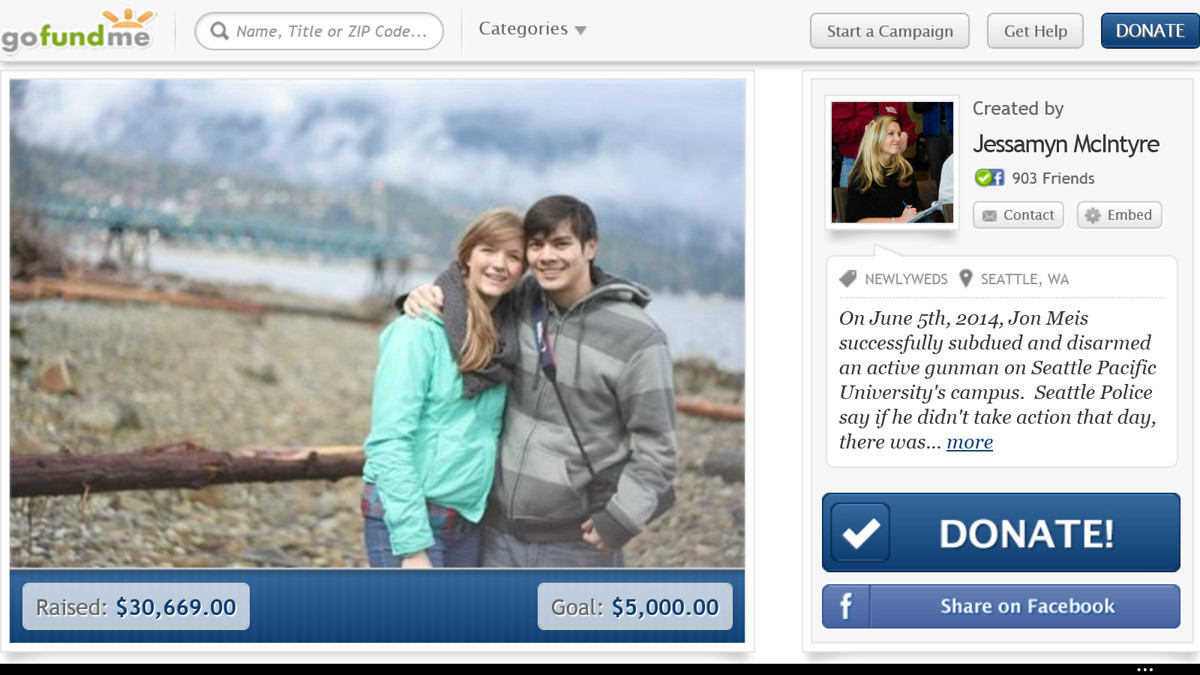1200x675 pixels.
Task: Click the GoFundMe logo
Action: coord(78,30)
